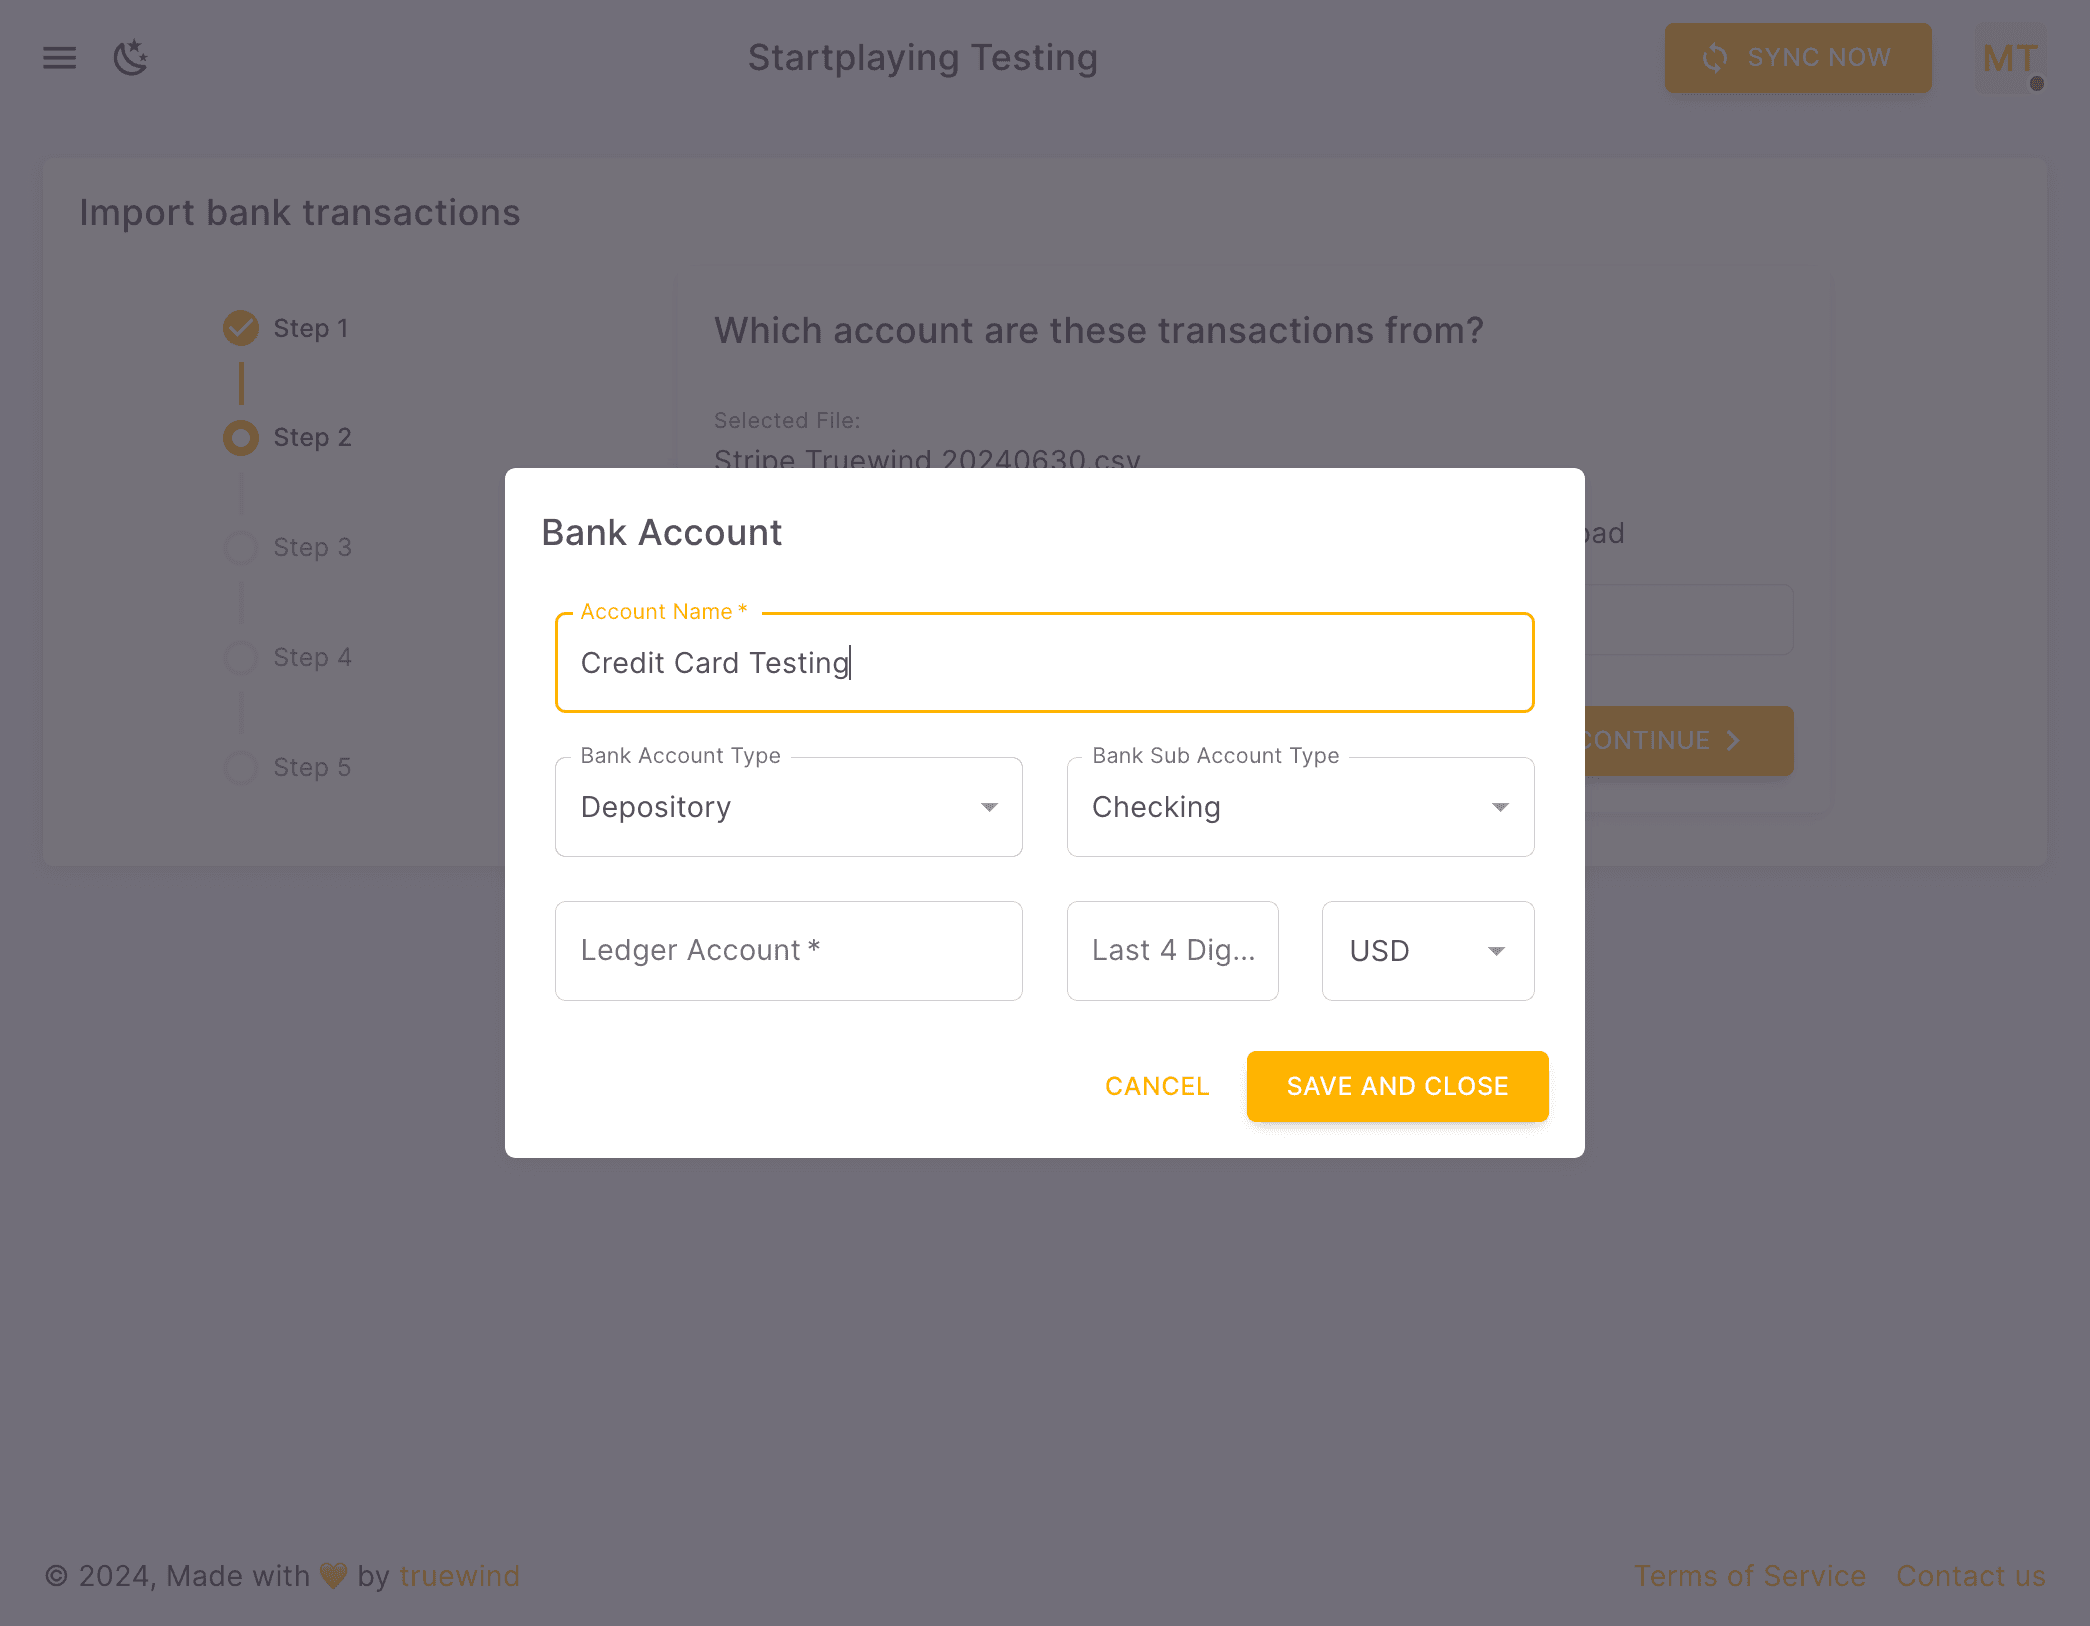Viewport: 2090px width, 1626px height.
Task: Click the Step 4 stepper circle
Action: [x=241, y=658]
